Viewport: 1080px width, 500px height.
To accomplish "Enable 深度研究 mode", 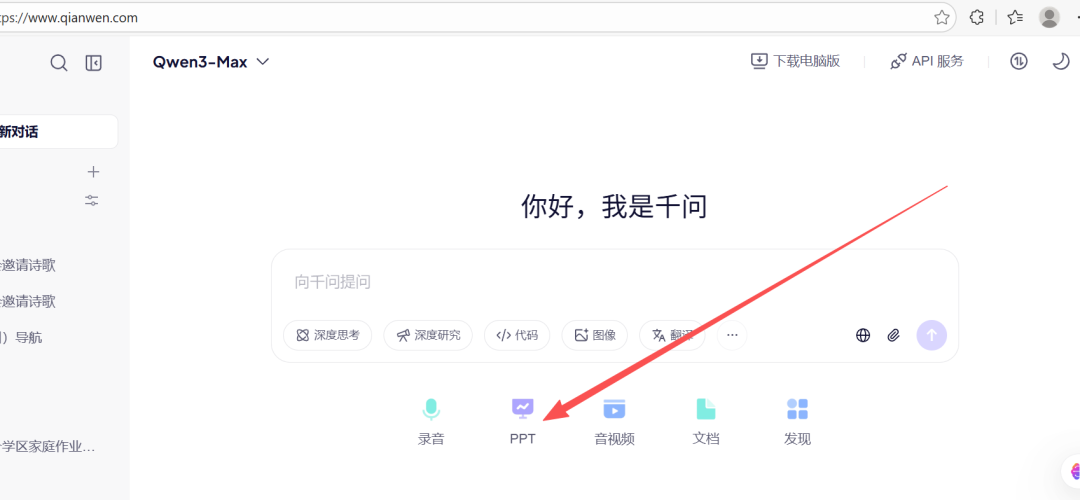I will pyautogui.click(x=428, y=335).
